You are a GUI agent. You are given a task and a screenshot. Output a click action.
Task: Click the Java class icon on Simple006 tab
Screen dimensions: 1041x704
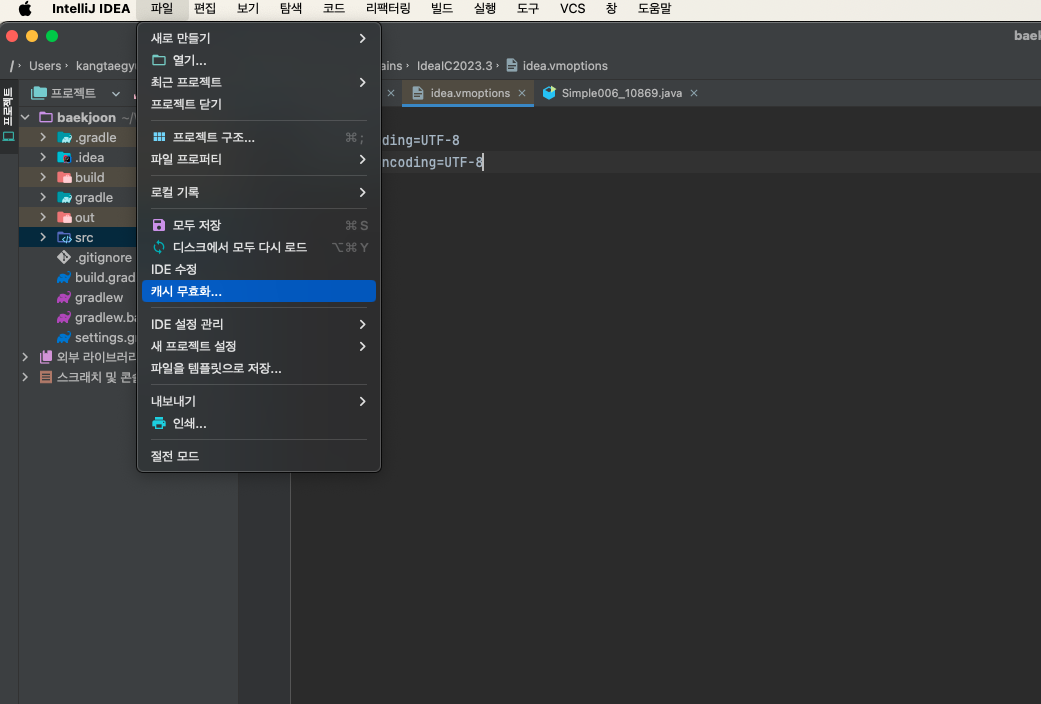pyautogui.click(x=549, y=93)
